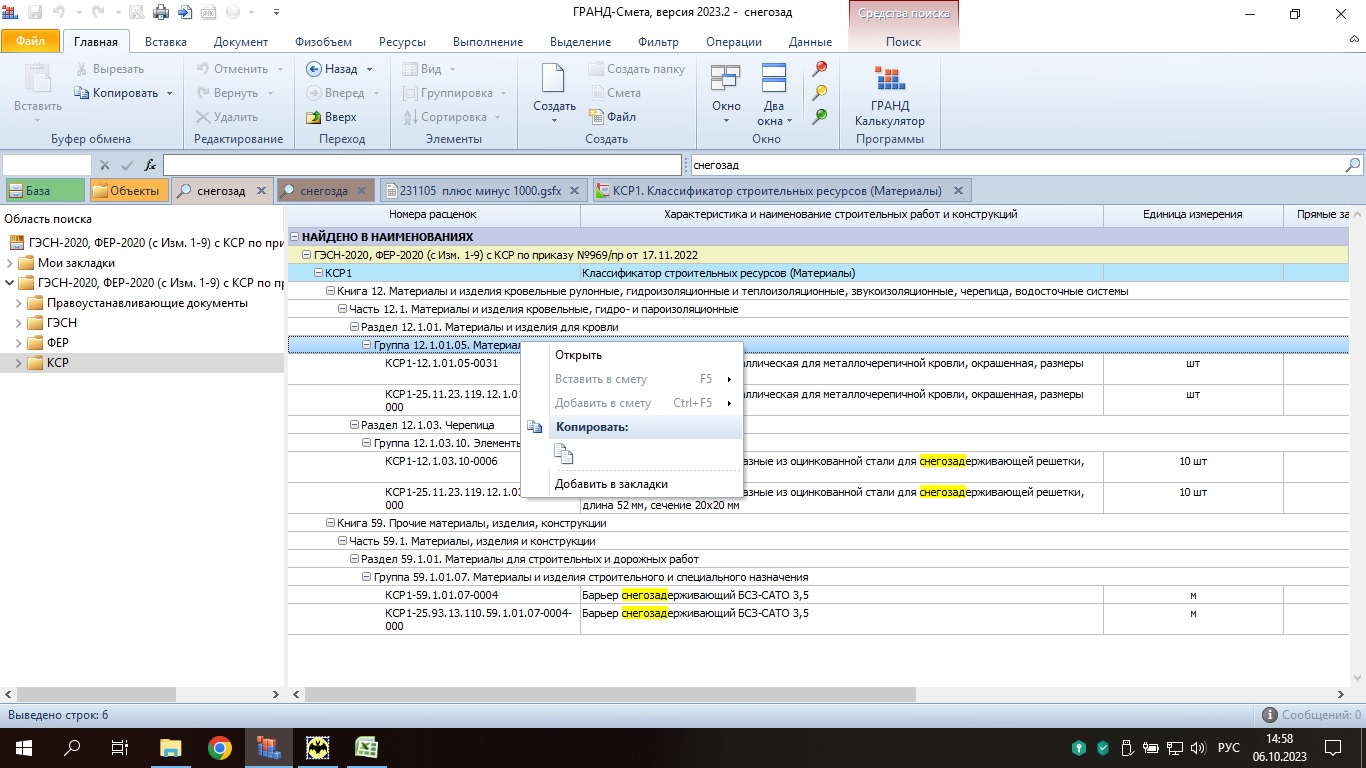This screenshot has width=1366, height=768.
Task: Click the formula input field
Action: [x=422, y=165]
